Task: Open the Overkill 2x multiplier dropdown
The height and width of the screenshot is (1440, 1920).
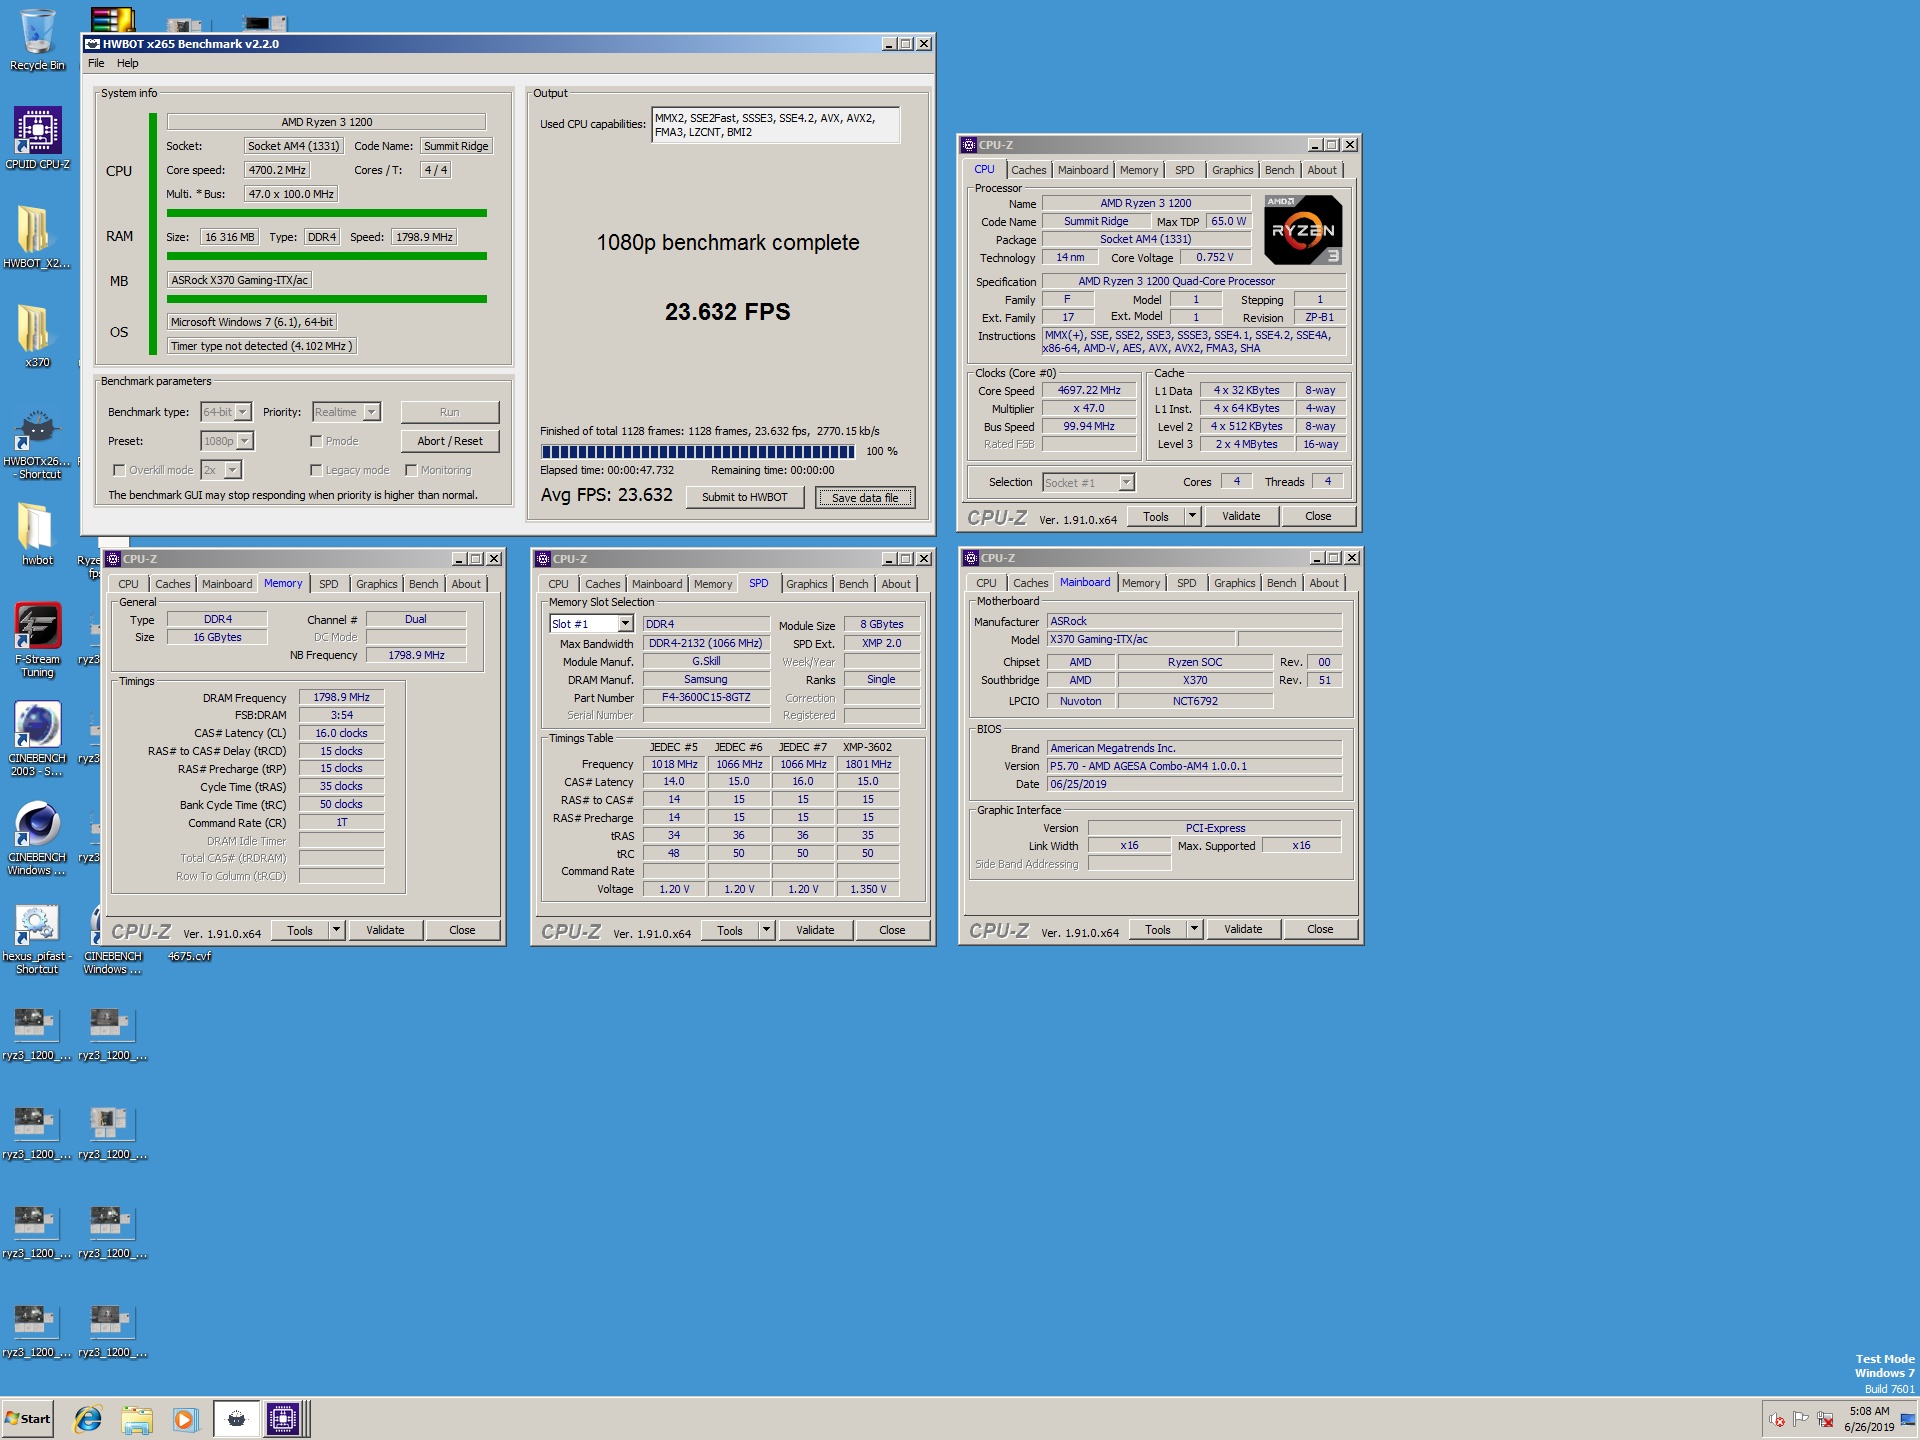Action: 221,470
